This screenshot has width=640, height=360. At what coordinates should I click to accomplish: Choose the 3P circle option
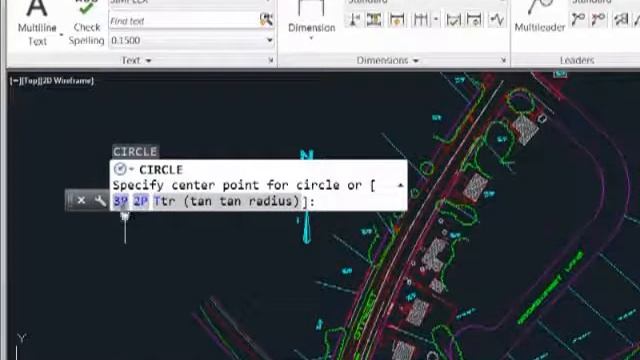coord(120,201)
